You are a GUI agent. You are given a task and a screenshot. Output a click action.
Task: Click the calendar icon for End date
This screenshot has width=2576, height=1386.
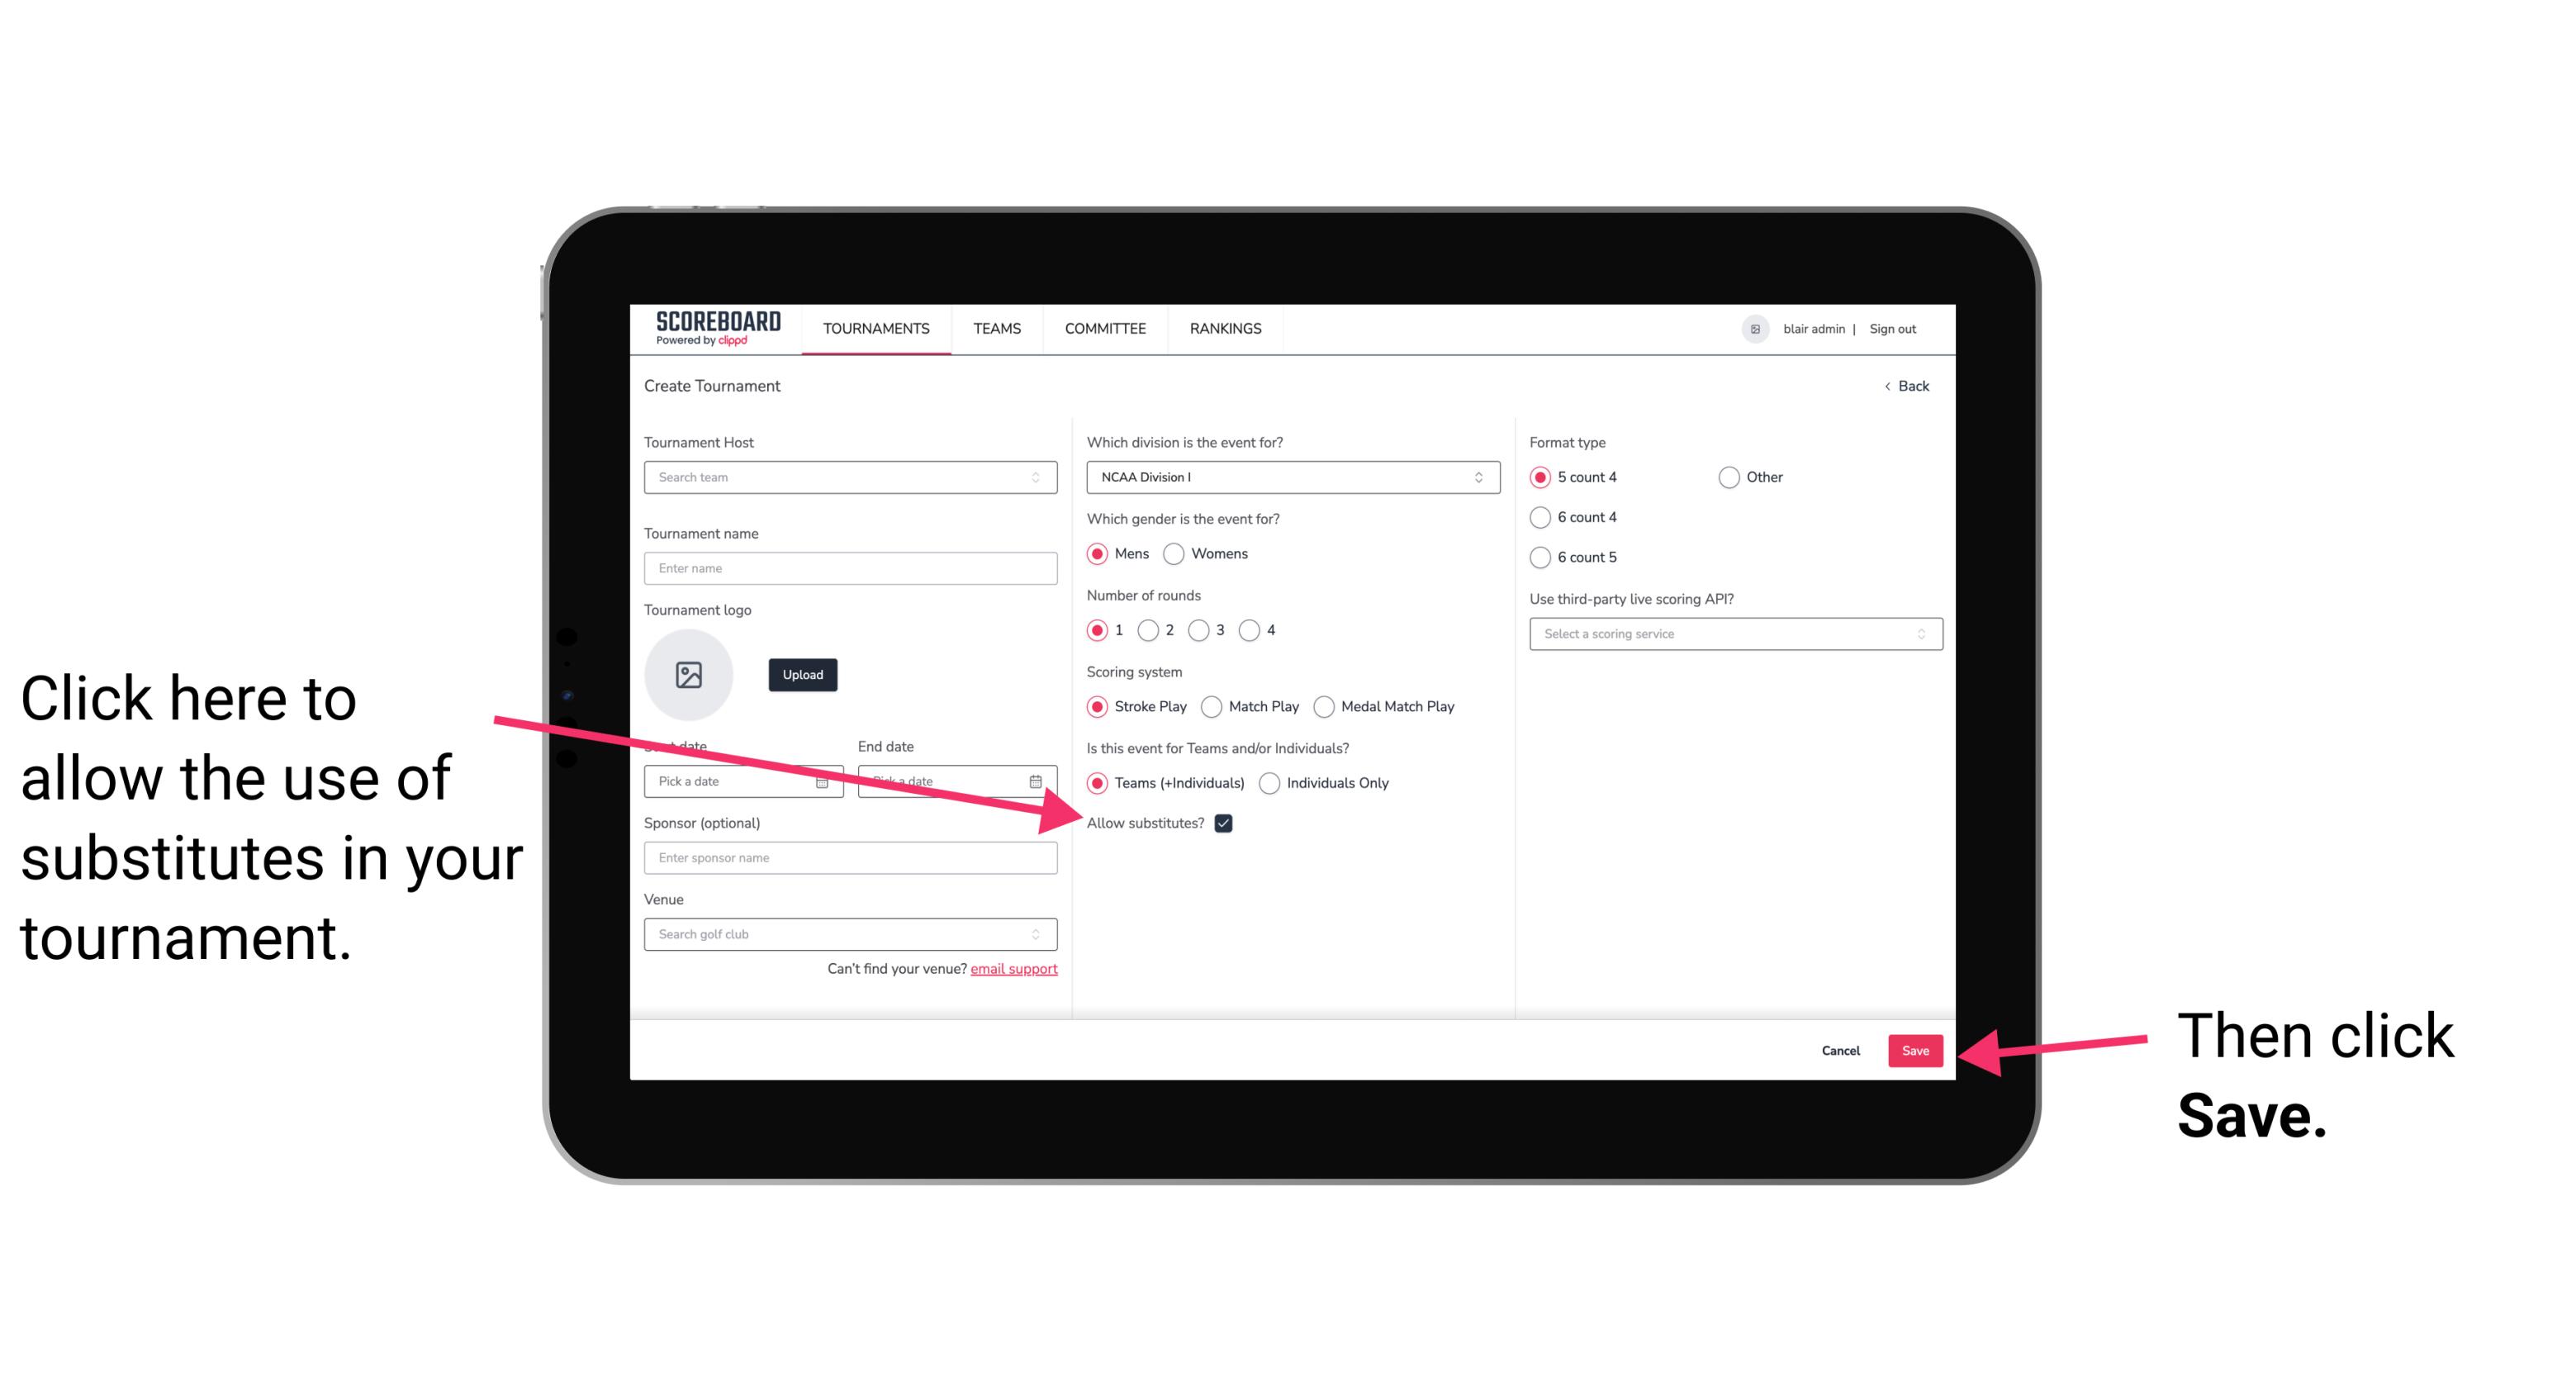(1037, 780)
